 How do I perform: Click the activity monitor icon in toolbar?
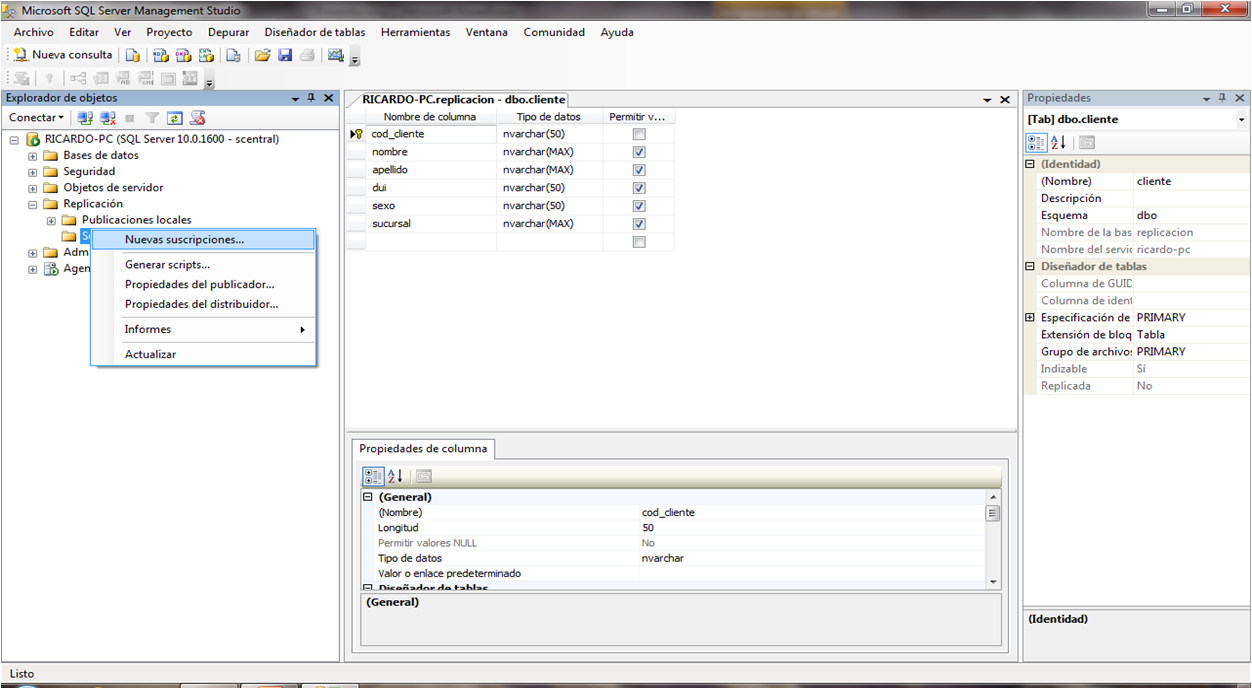click(336, 55)
